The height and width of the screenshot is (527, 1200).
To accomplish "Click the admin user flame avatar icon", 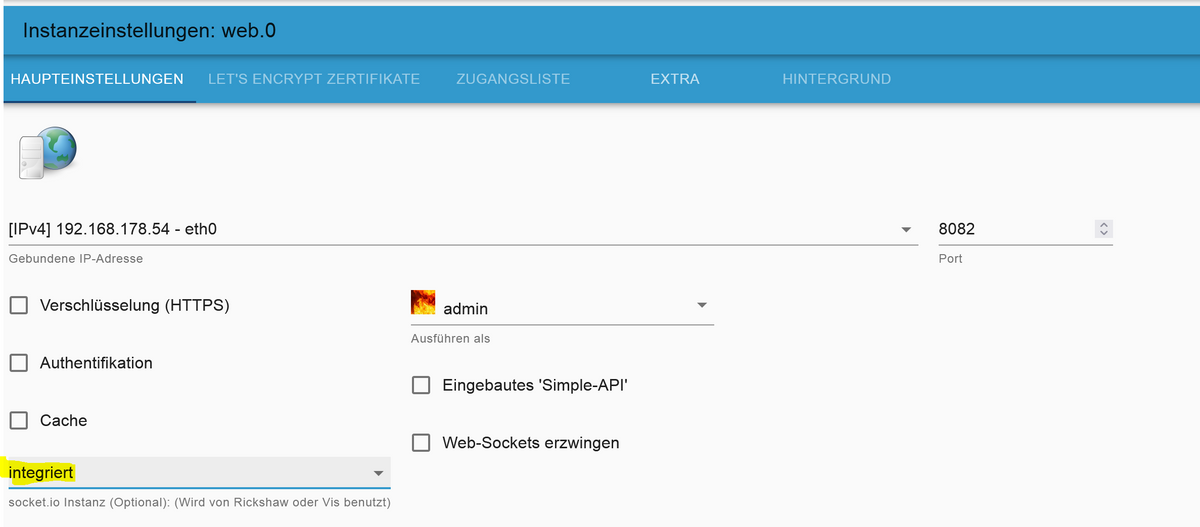I will (x=423, y=304).
